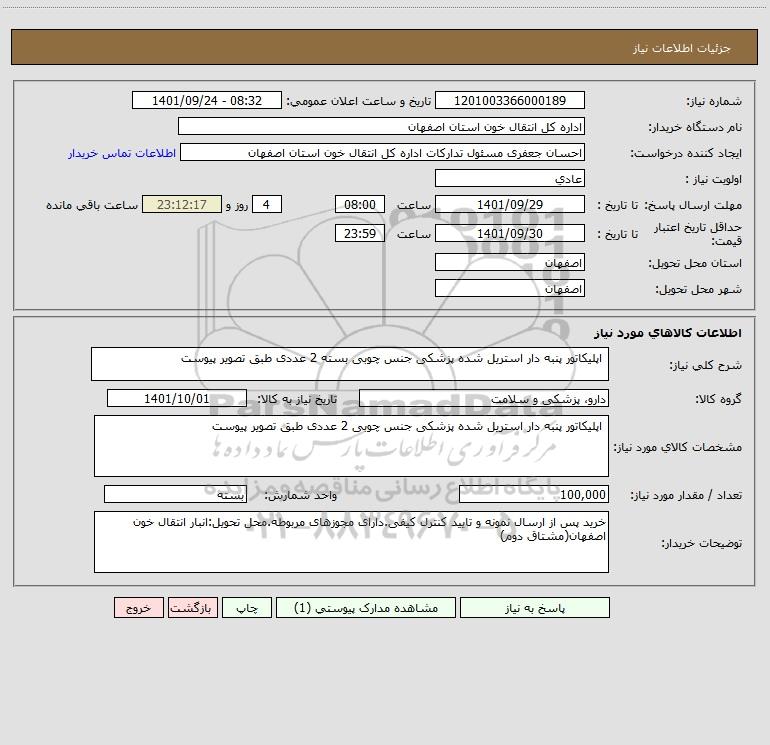Click the remaining time counter 23:12:17
770x745 pixels.
pyautogui.click(x=182, y=204)
